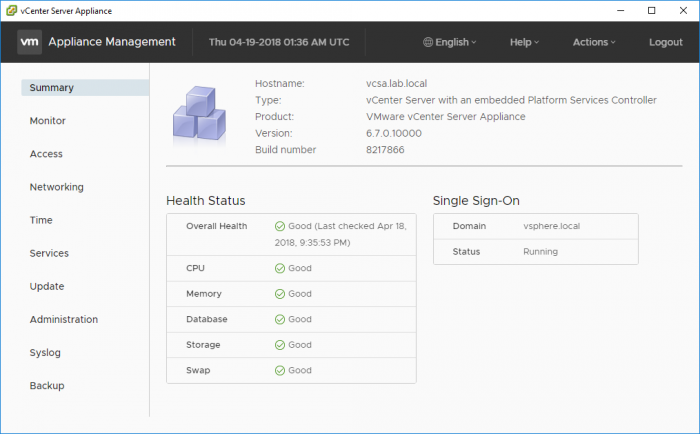Click the Hostname: field label
700x434 pixels.
[x=279, y=83]
